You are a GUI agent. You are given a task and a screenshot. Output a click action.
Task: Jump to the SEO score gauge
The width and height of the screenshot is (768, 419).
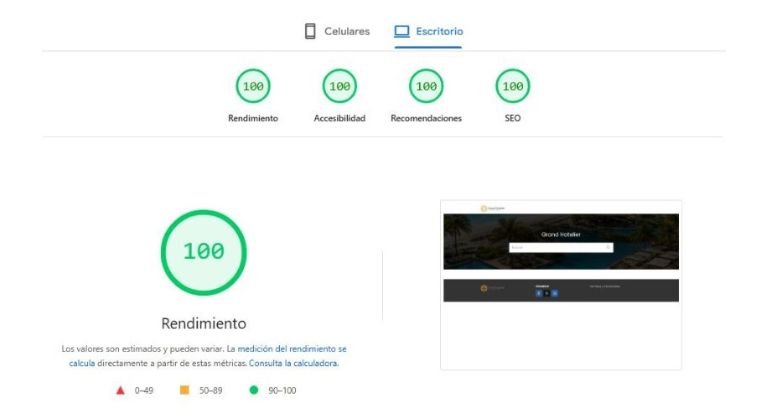click(x=512, y=87)
